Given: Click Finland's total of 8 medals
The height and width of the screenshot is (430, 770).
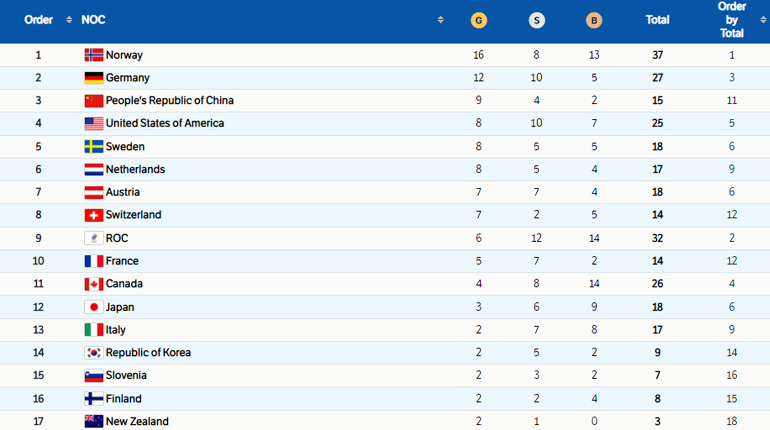Looking at the screenshot, I should pos(658,398).
